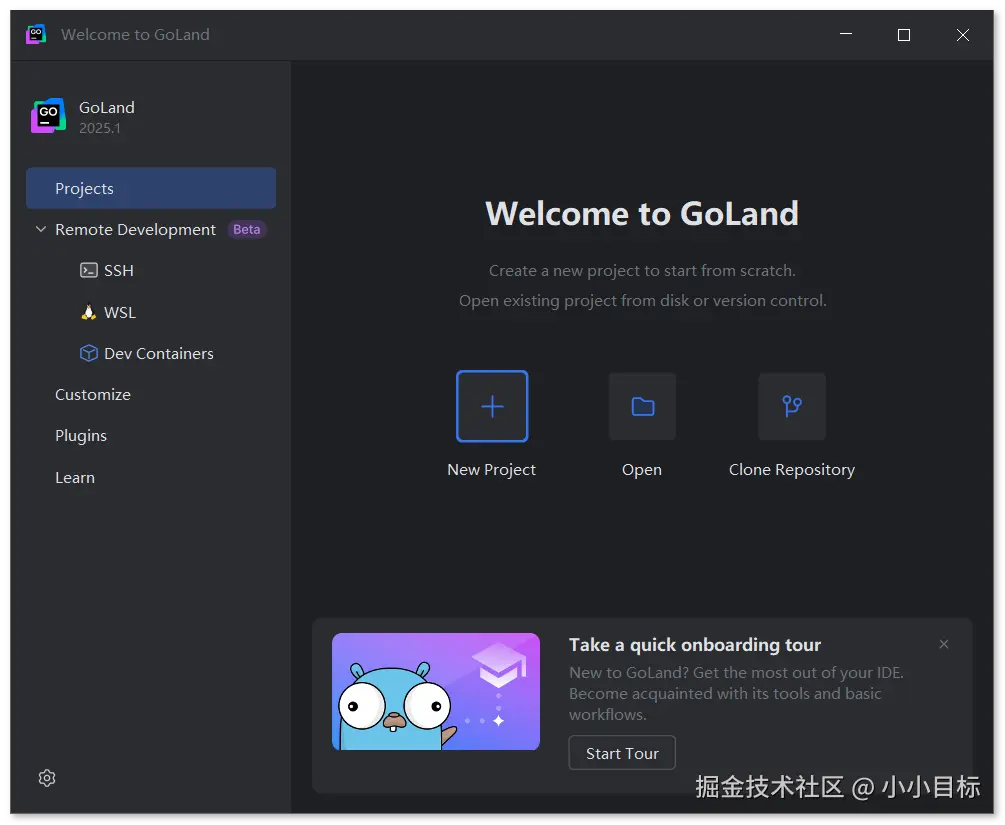
Task: Open the settings gear at bottom left
Action: [47, 778]
